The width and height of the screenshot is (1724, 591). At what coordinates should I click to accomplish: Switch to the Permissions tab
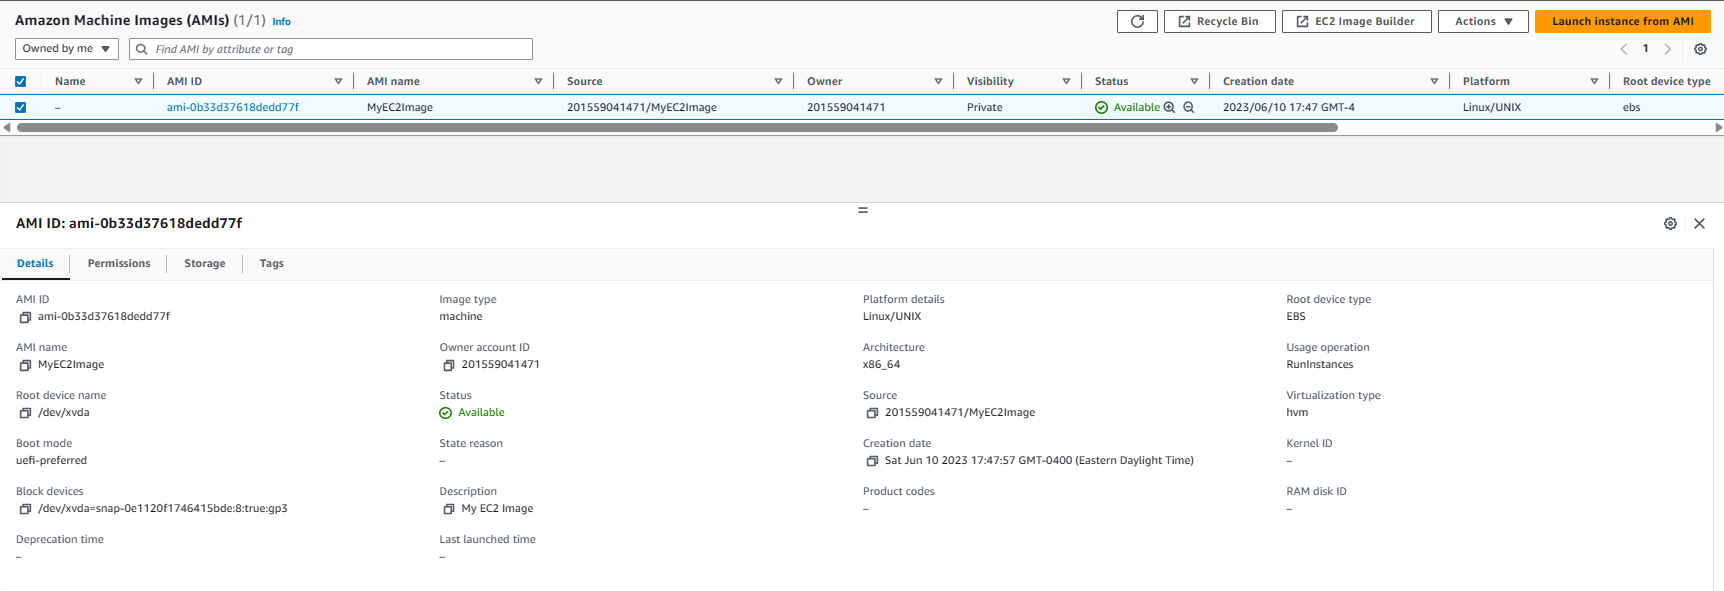tap(119, 264)
